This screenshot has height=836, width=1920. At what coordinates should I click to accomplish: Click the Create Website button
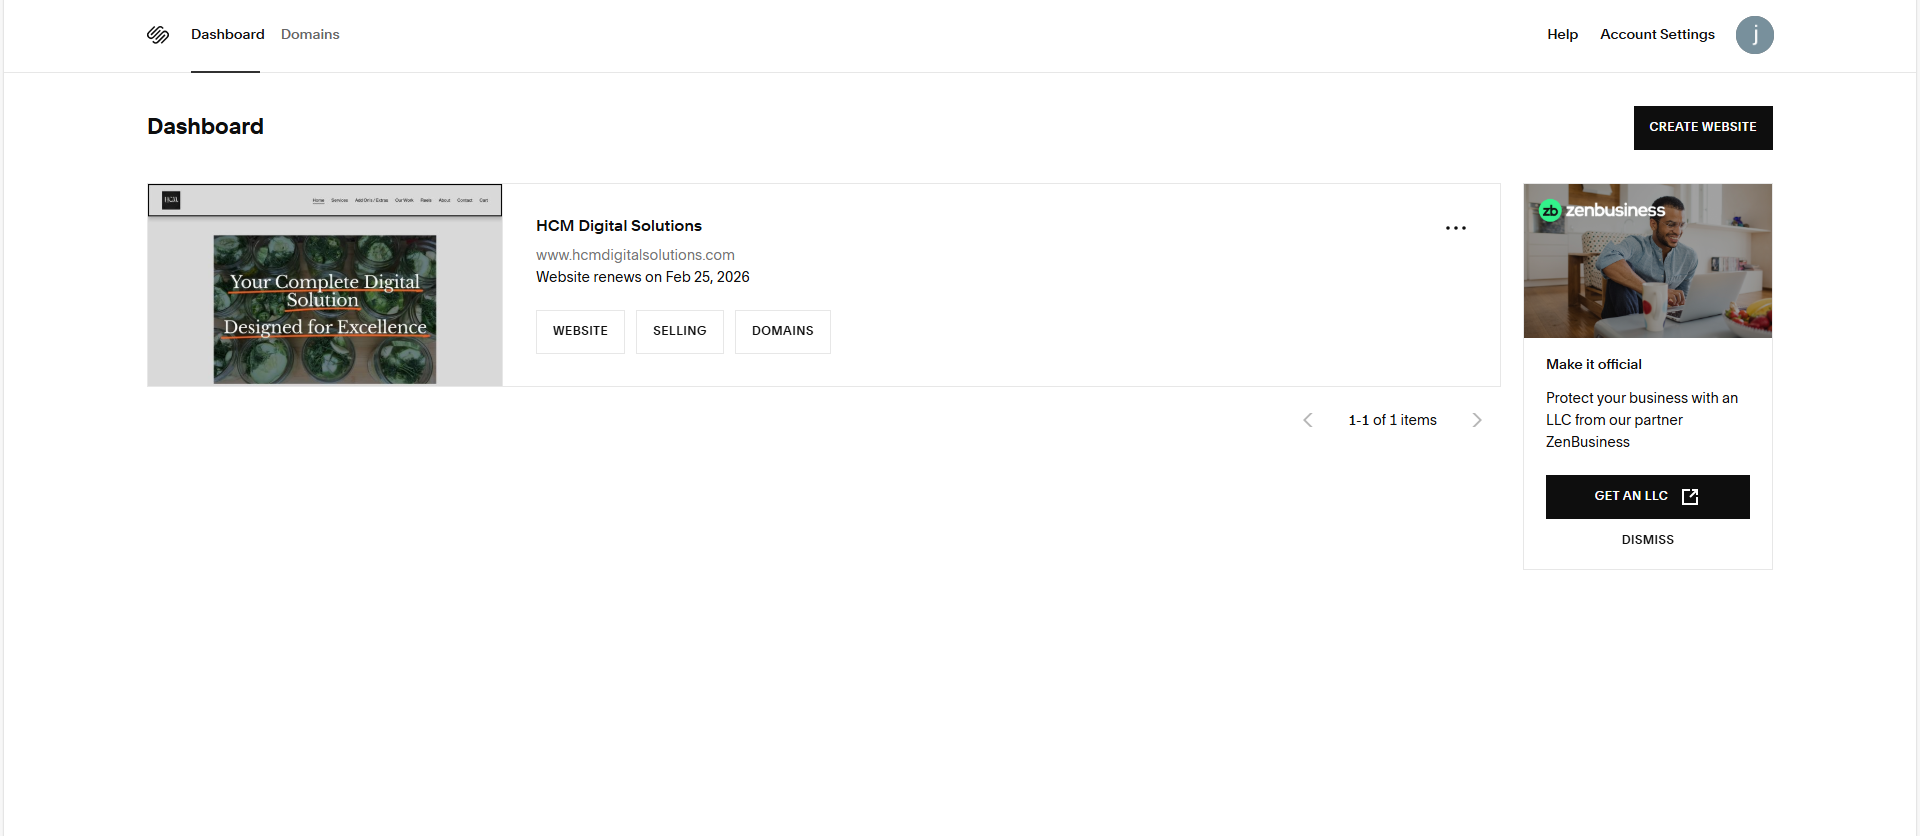[x=1703, y=128]
